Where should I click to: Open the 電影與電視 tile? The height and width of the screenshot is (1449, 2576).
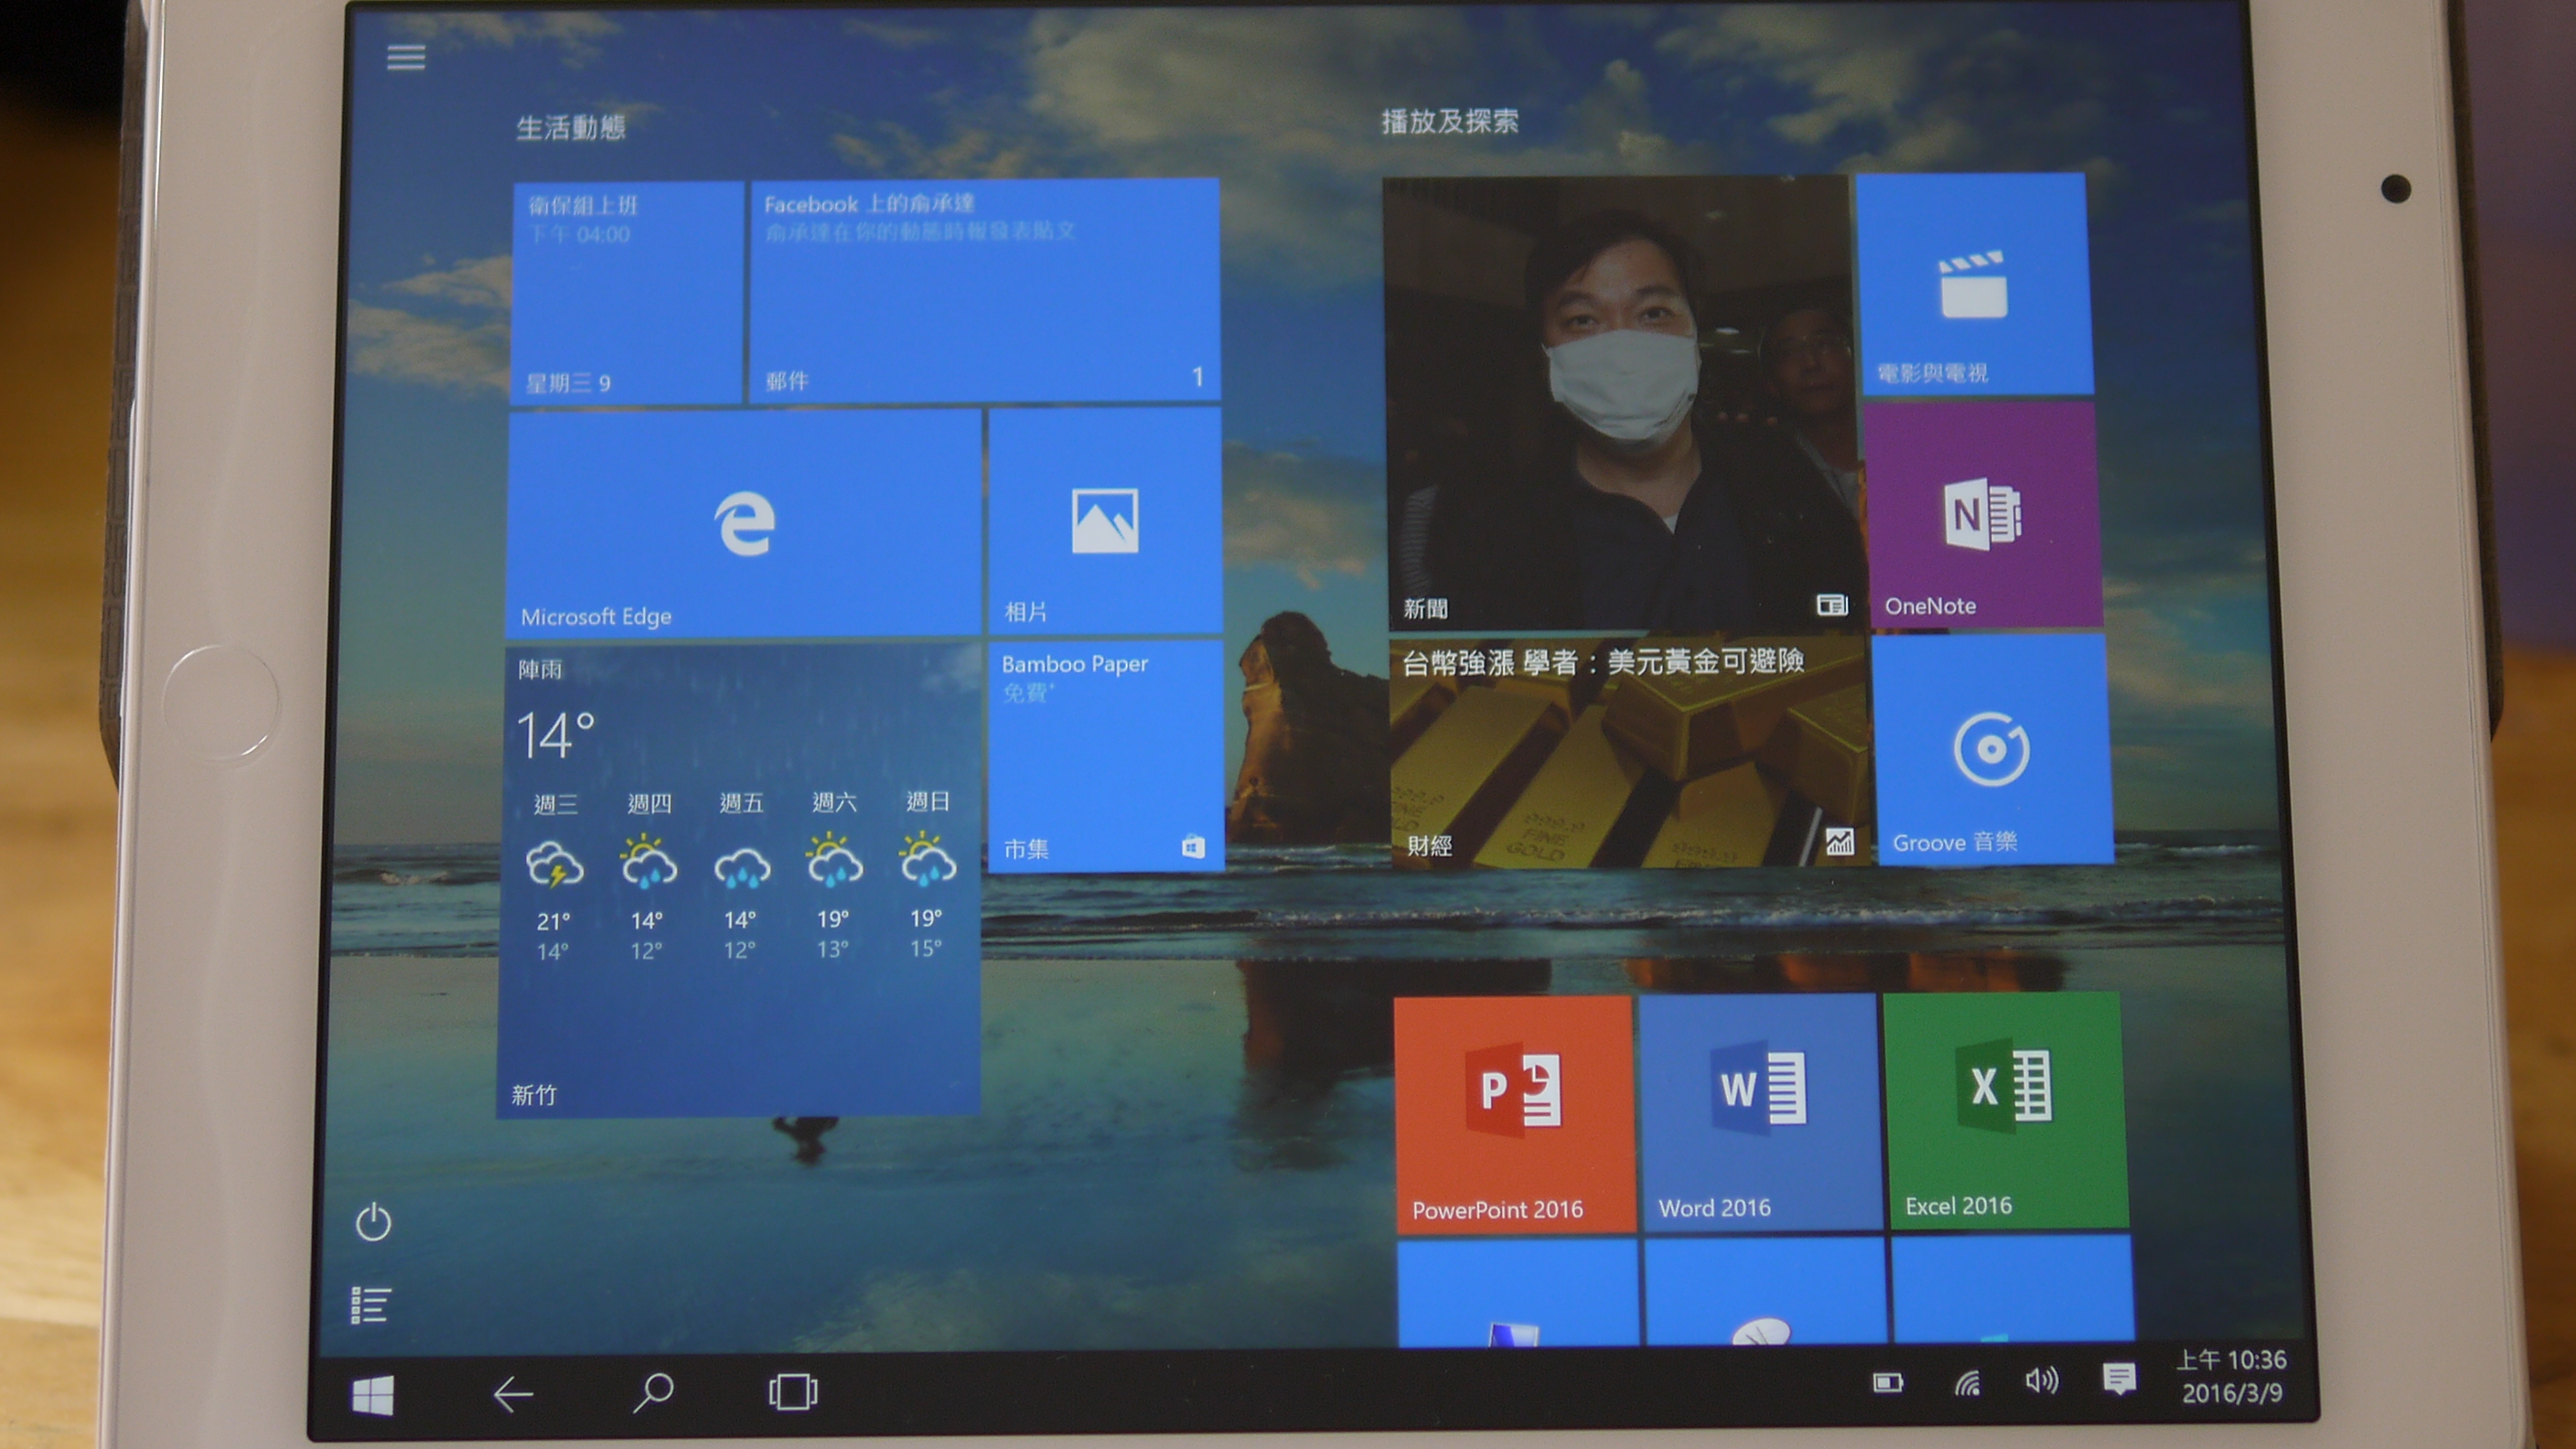pyautogui.click(x=1974, y=284)
